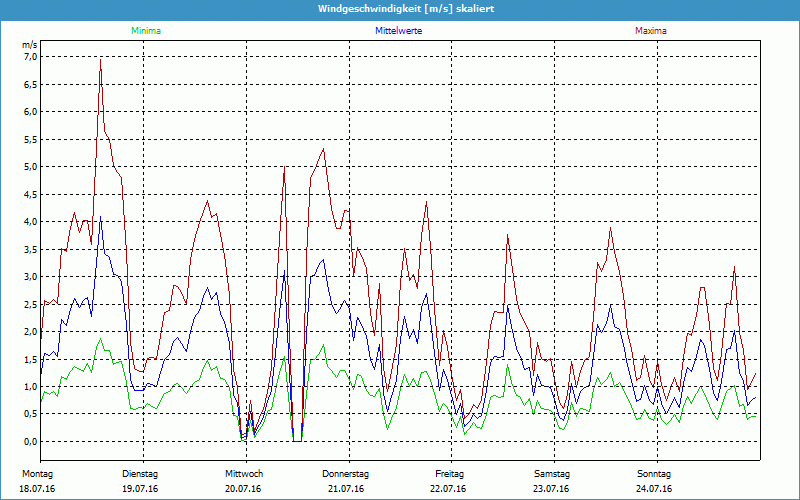Click the 7,0 y-axis value
Screen dimensions: 800x500
click(x=31, y=57)
